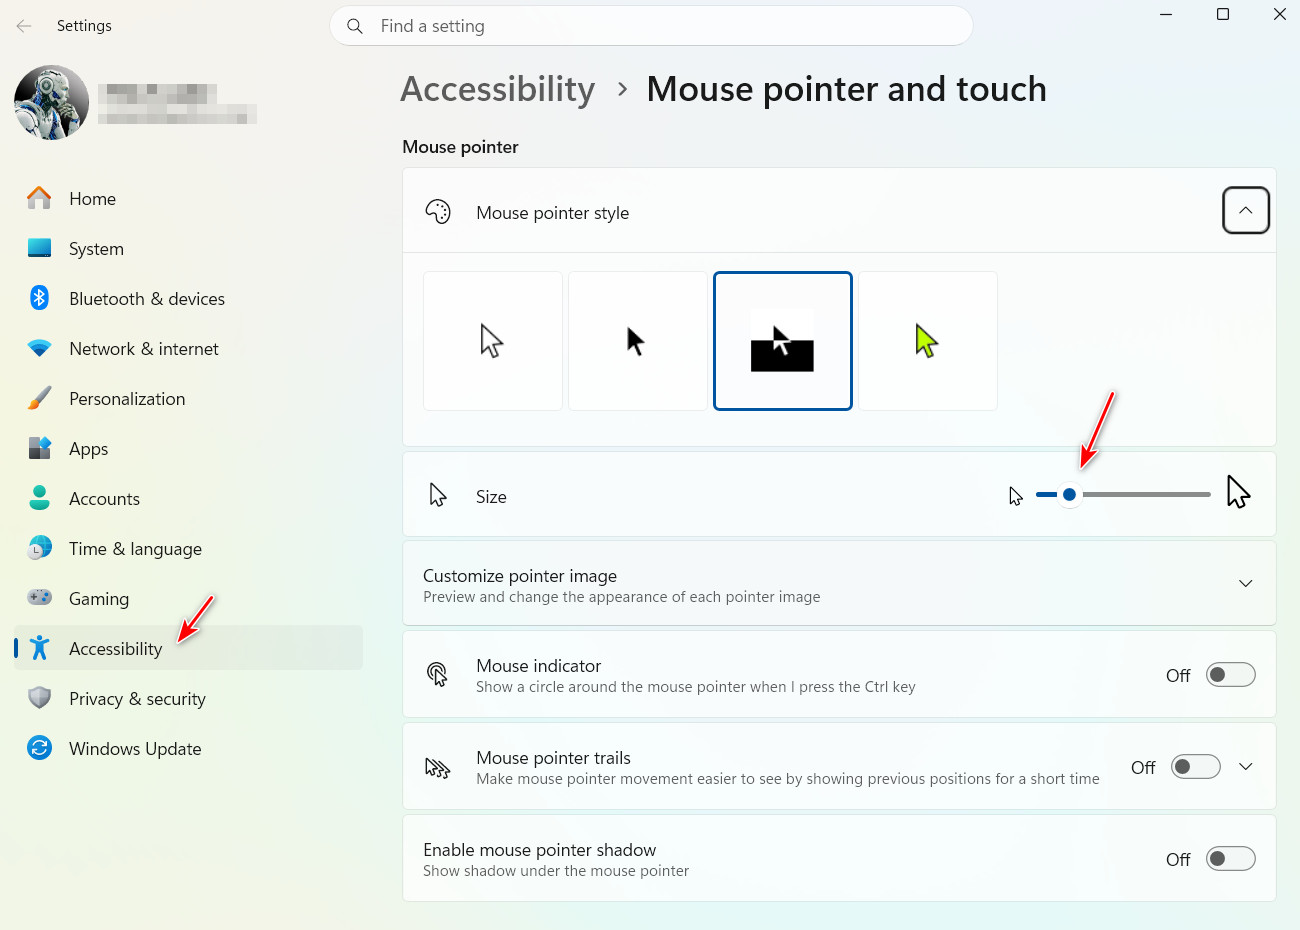This screenshot has height=930, width=1300.
Task: Minimize the Settings window
Action: 1166,14
